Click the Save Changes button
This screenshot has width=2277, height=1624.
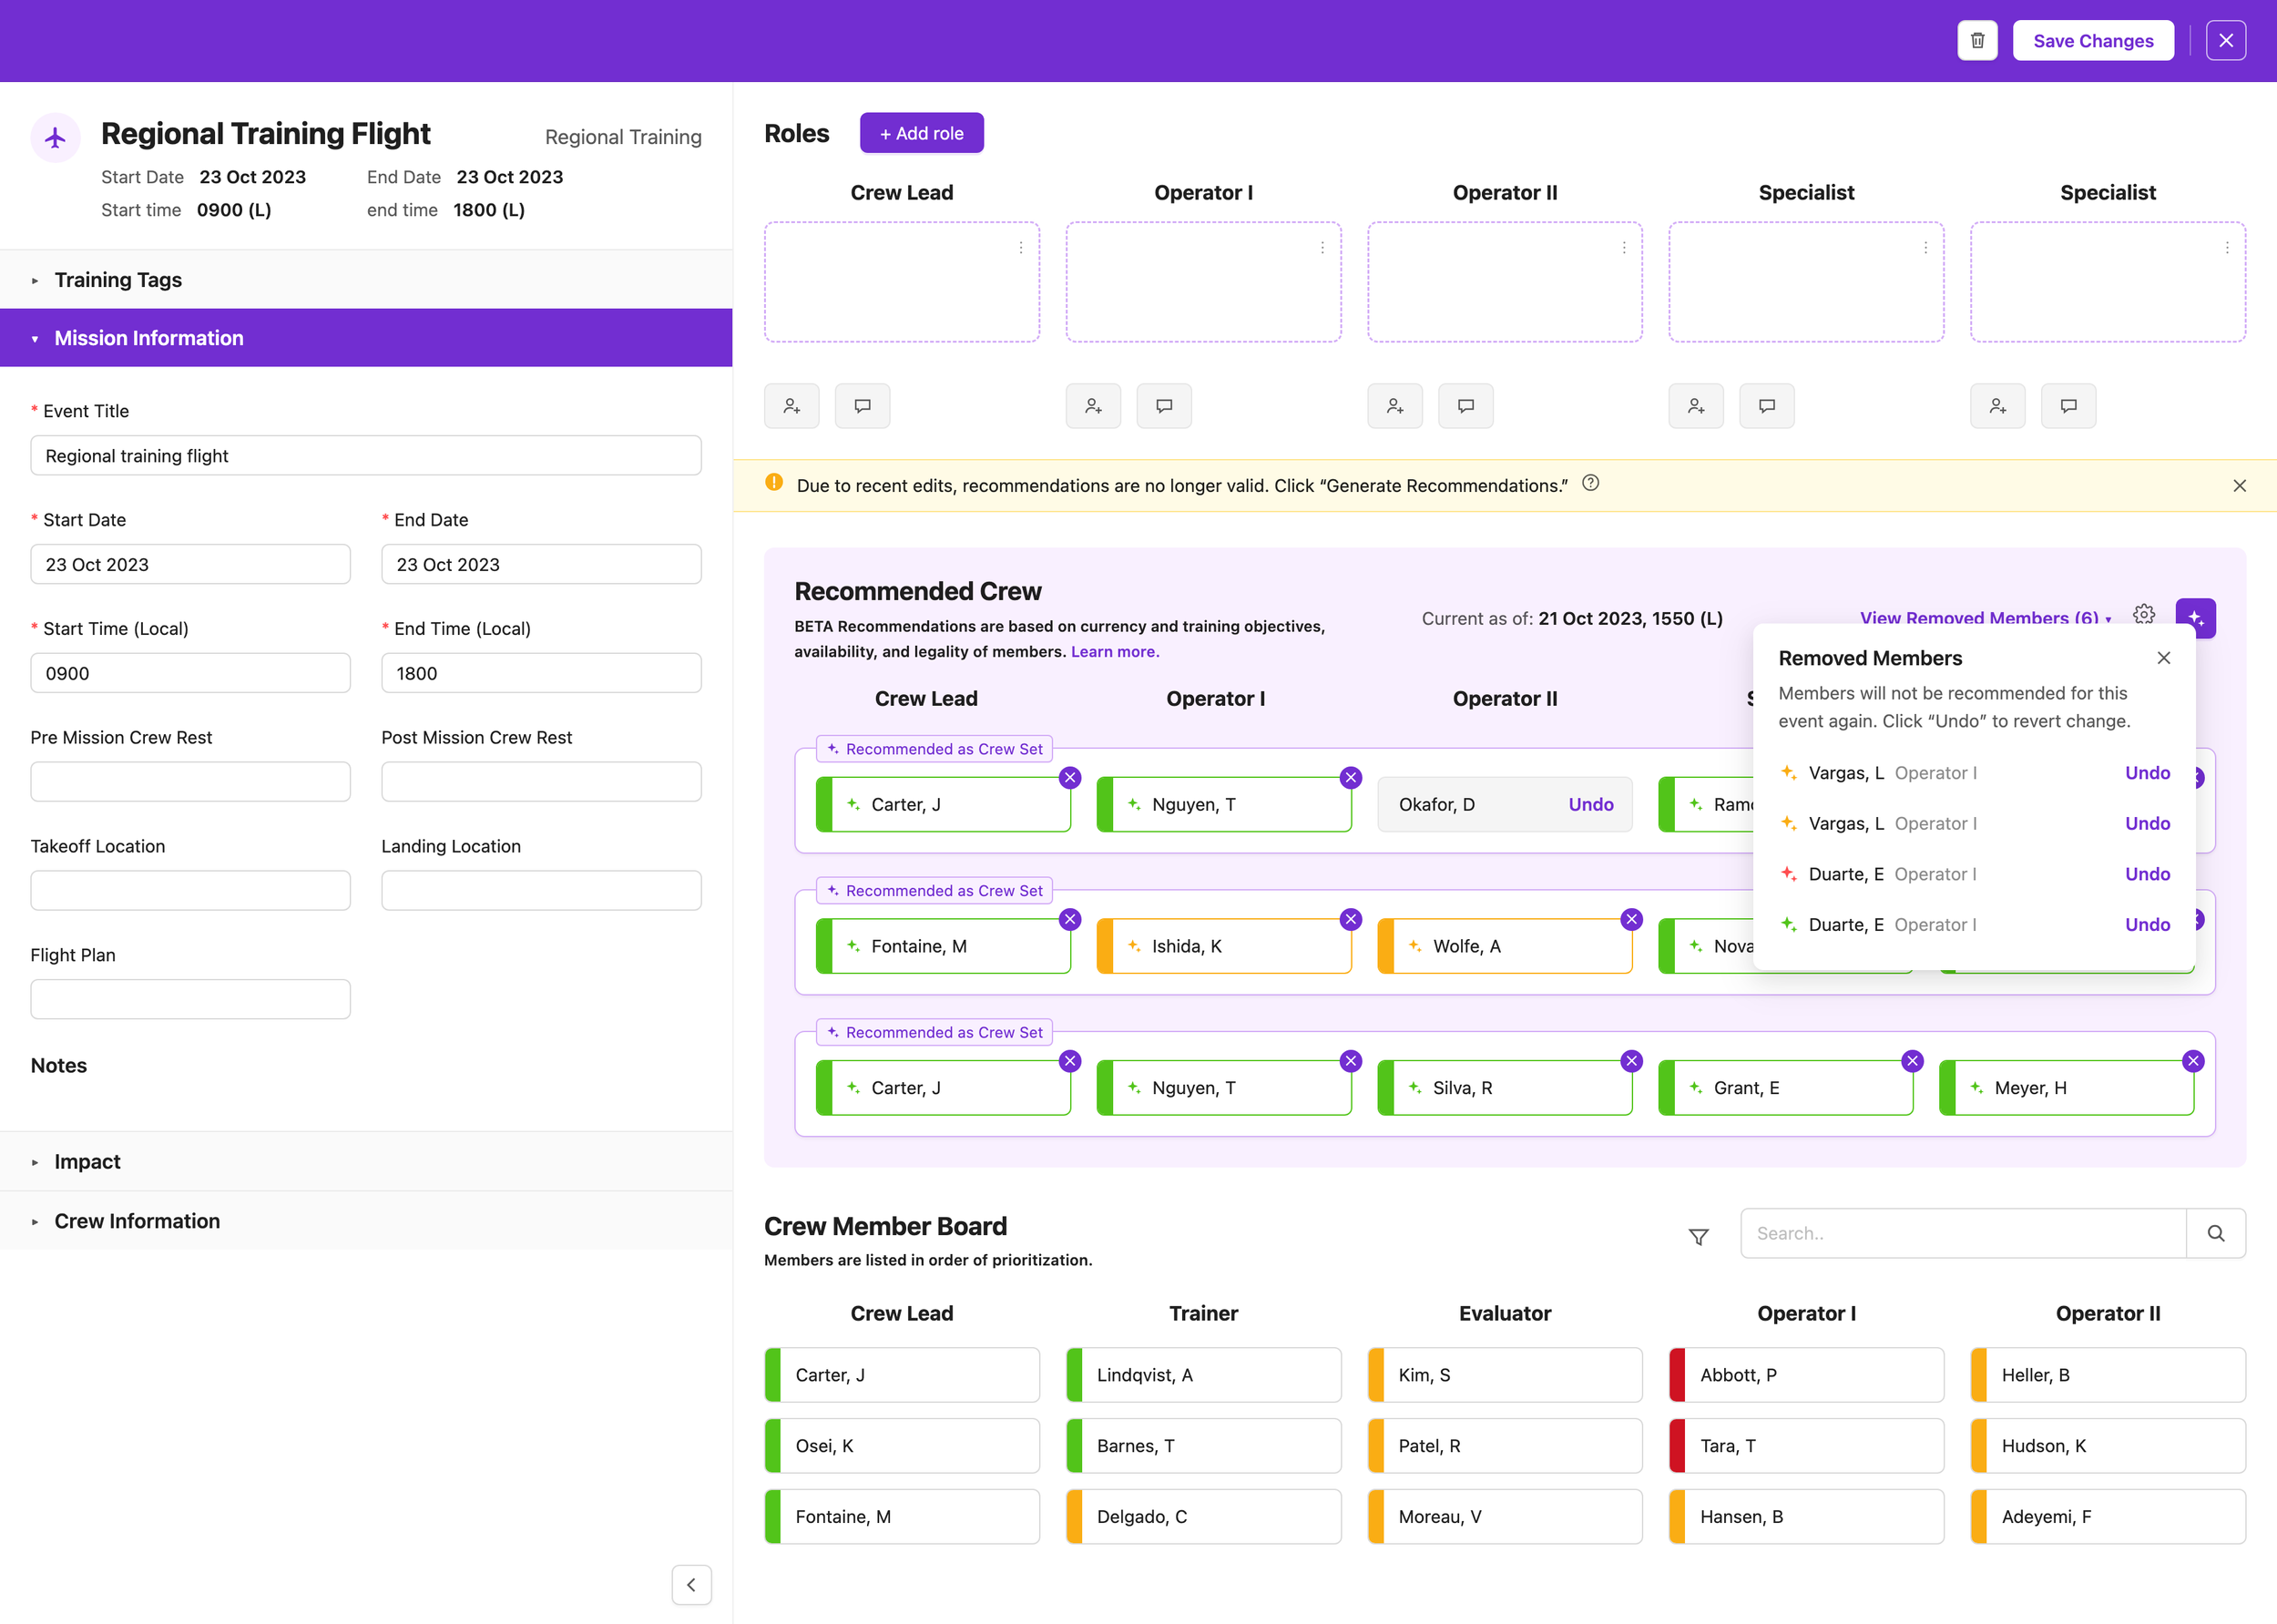click(x=2093, y=41)
